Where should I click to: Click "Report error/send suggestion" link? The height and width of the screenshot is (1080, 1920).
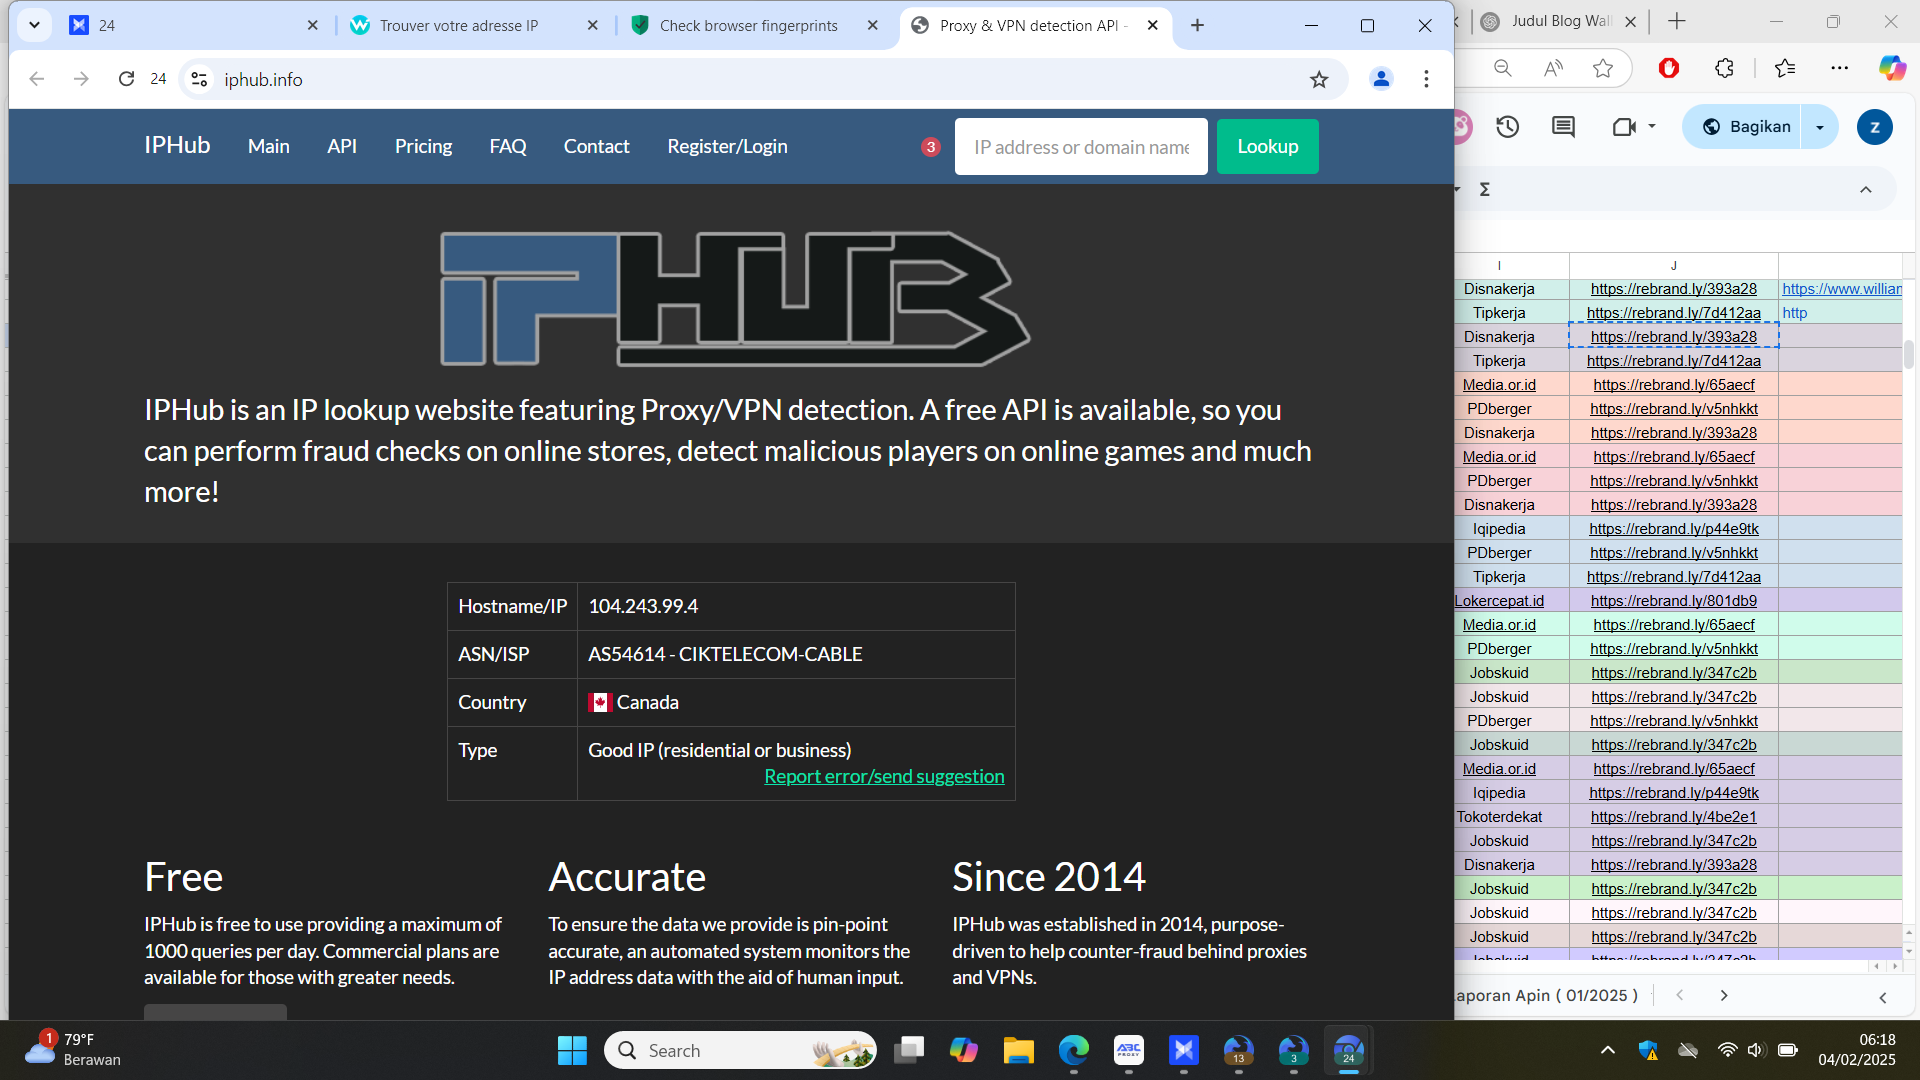point(884,776)
